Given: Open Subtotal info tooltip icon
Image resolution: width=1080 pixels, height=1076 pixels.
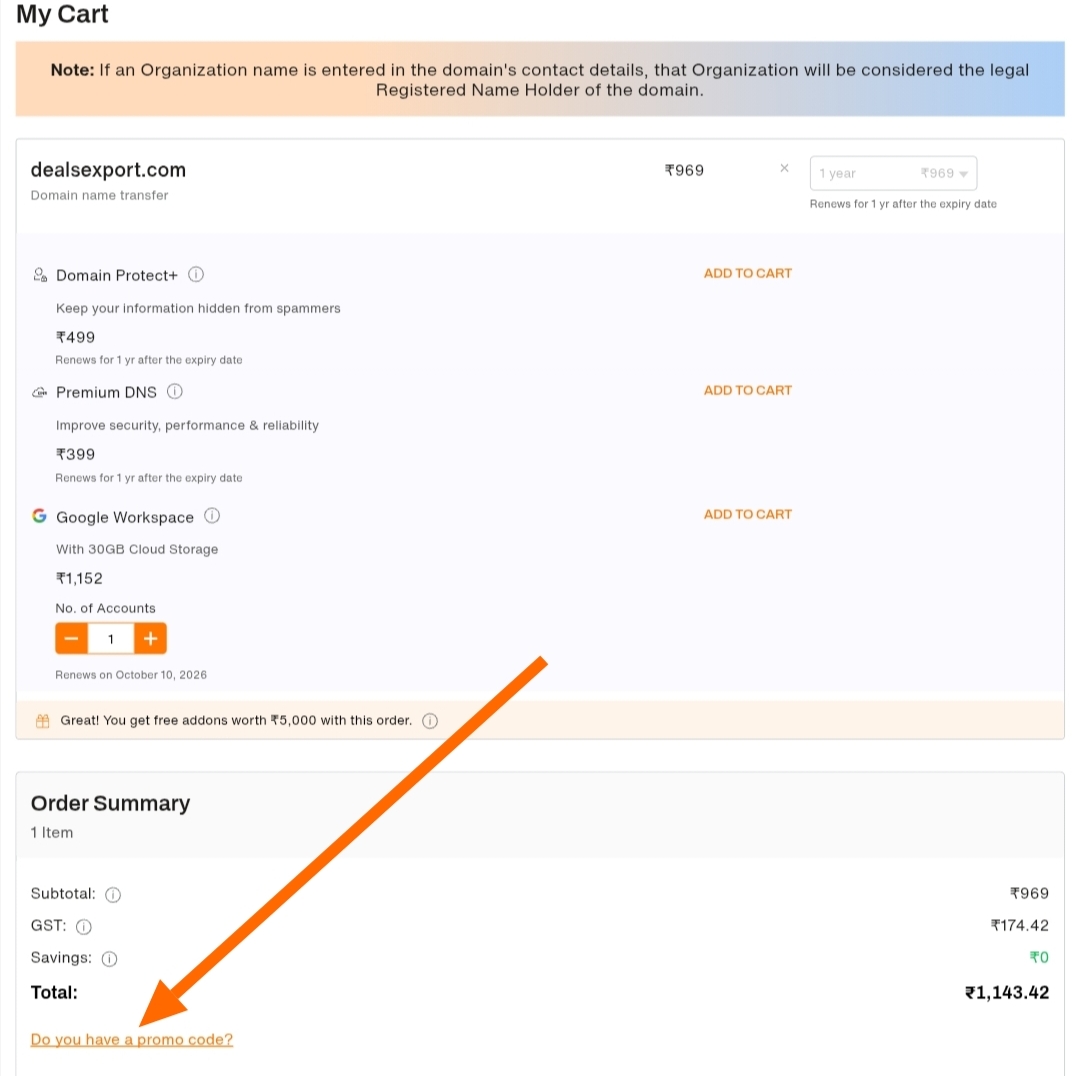Looking at the screenshot, I should click(x=113, y=894).
